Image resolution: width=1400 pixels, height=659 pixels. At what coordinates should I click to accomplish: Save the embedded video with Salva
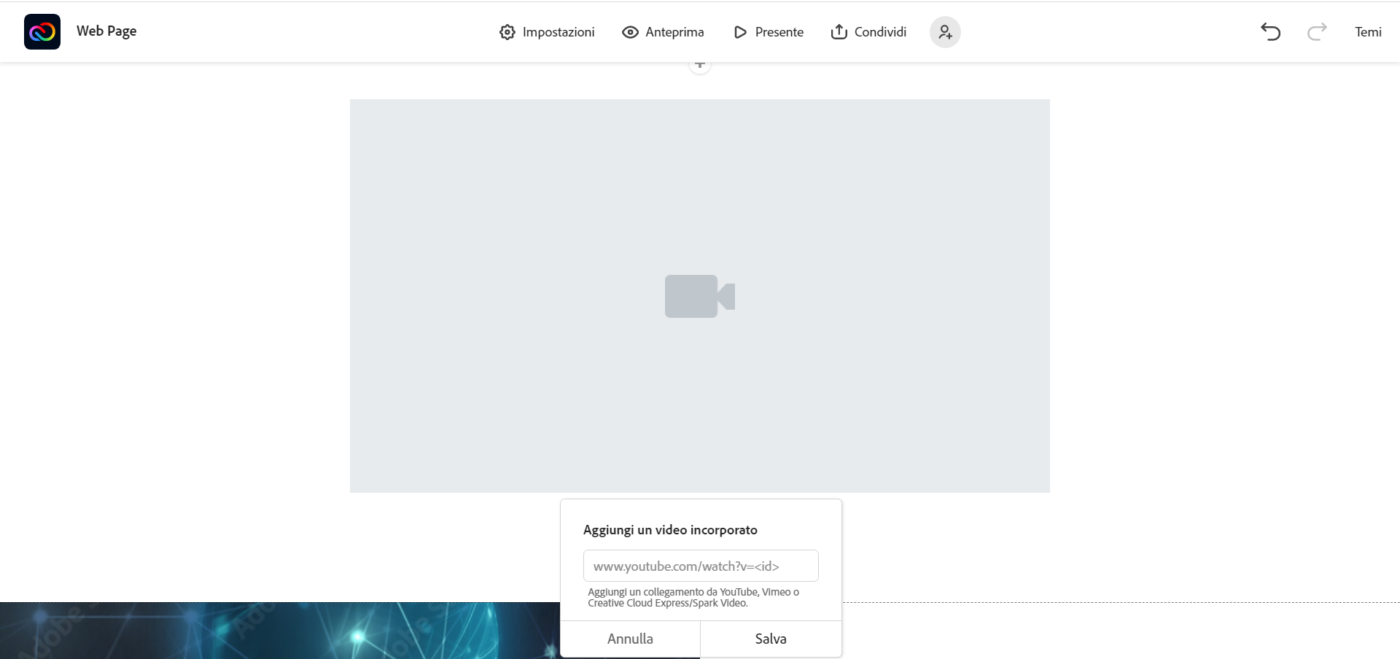(x=770, y=638)
